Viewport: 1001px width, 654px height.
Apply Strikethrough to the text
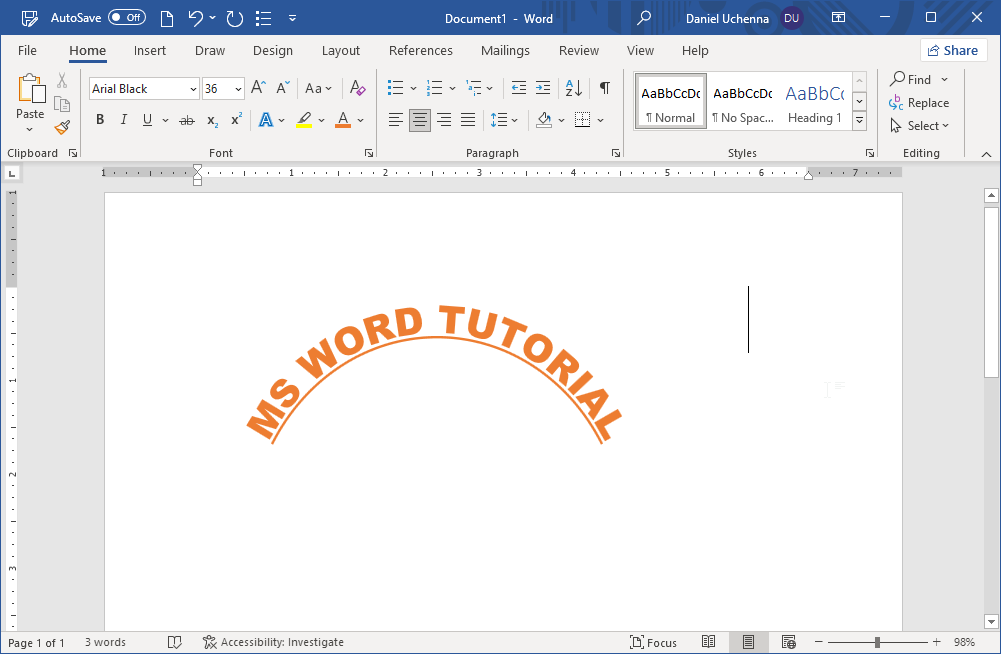186,119
